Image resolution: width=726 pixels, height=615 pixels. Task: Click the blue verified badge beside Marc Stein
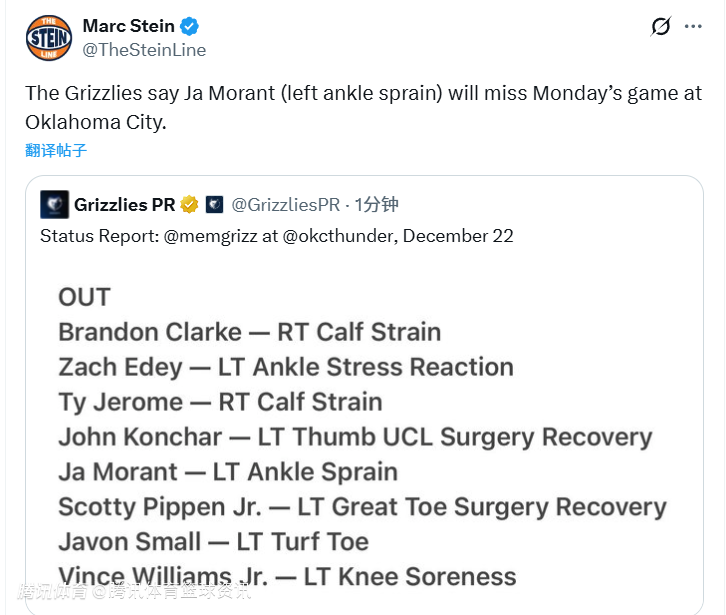[x=192, y=26]
